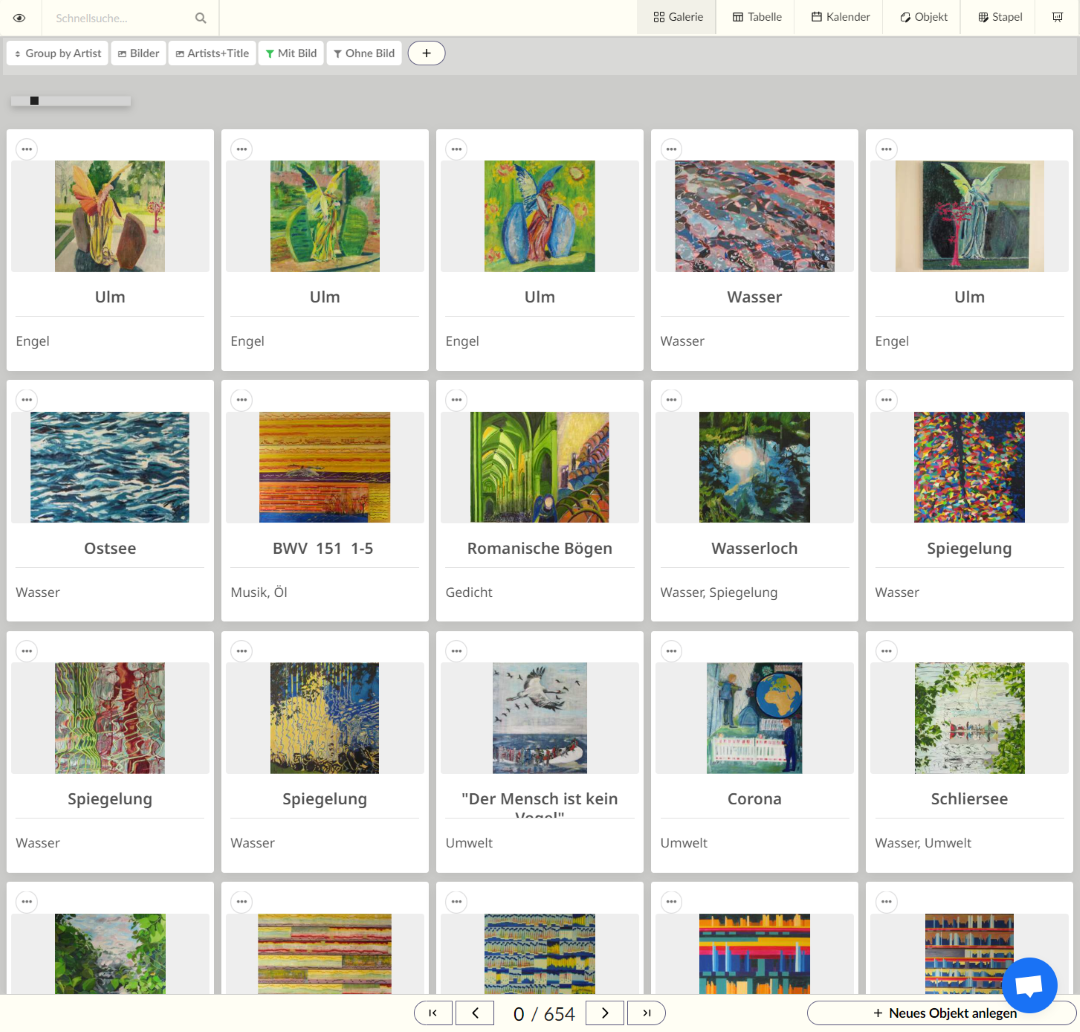Image resolution: width=1080 pixels, height=1032 pixels.
Task: Select the Artists+Title display preset
Action: click(x=211, y=53)
